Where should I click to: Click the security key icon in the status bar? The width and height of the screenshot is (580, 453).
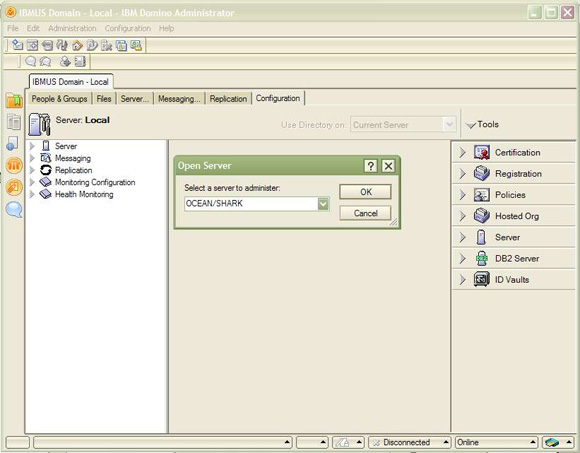point(342,442)
